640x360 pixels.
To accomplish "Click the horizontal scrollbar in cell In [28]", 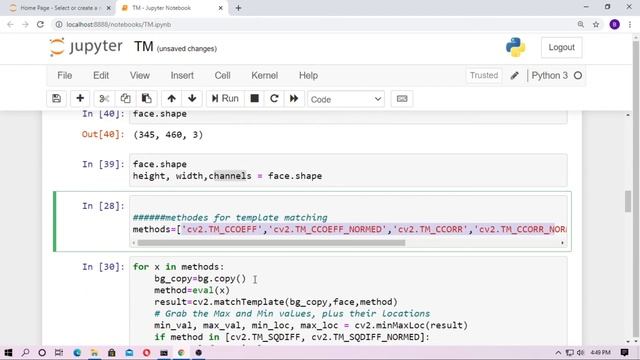I will (x=271, y=243).
